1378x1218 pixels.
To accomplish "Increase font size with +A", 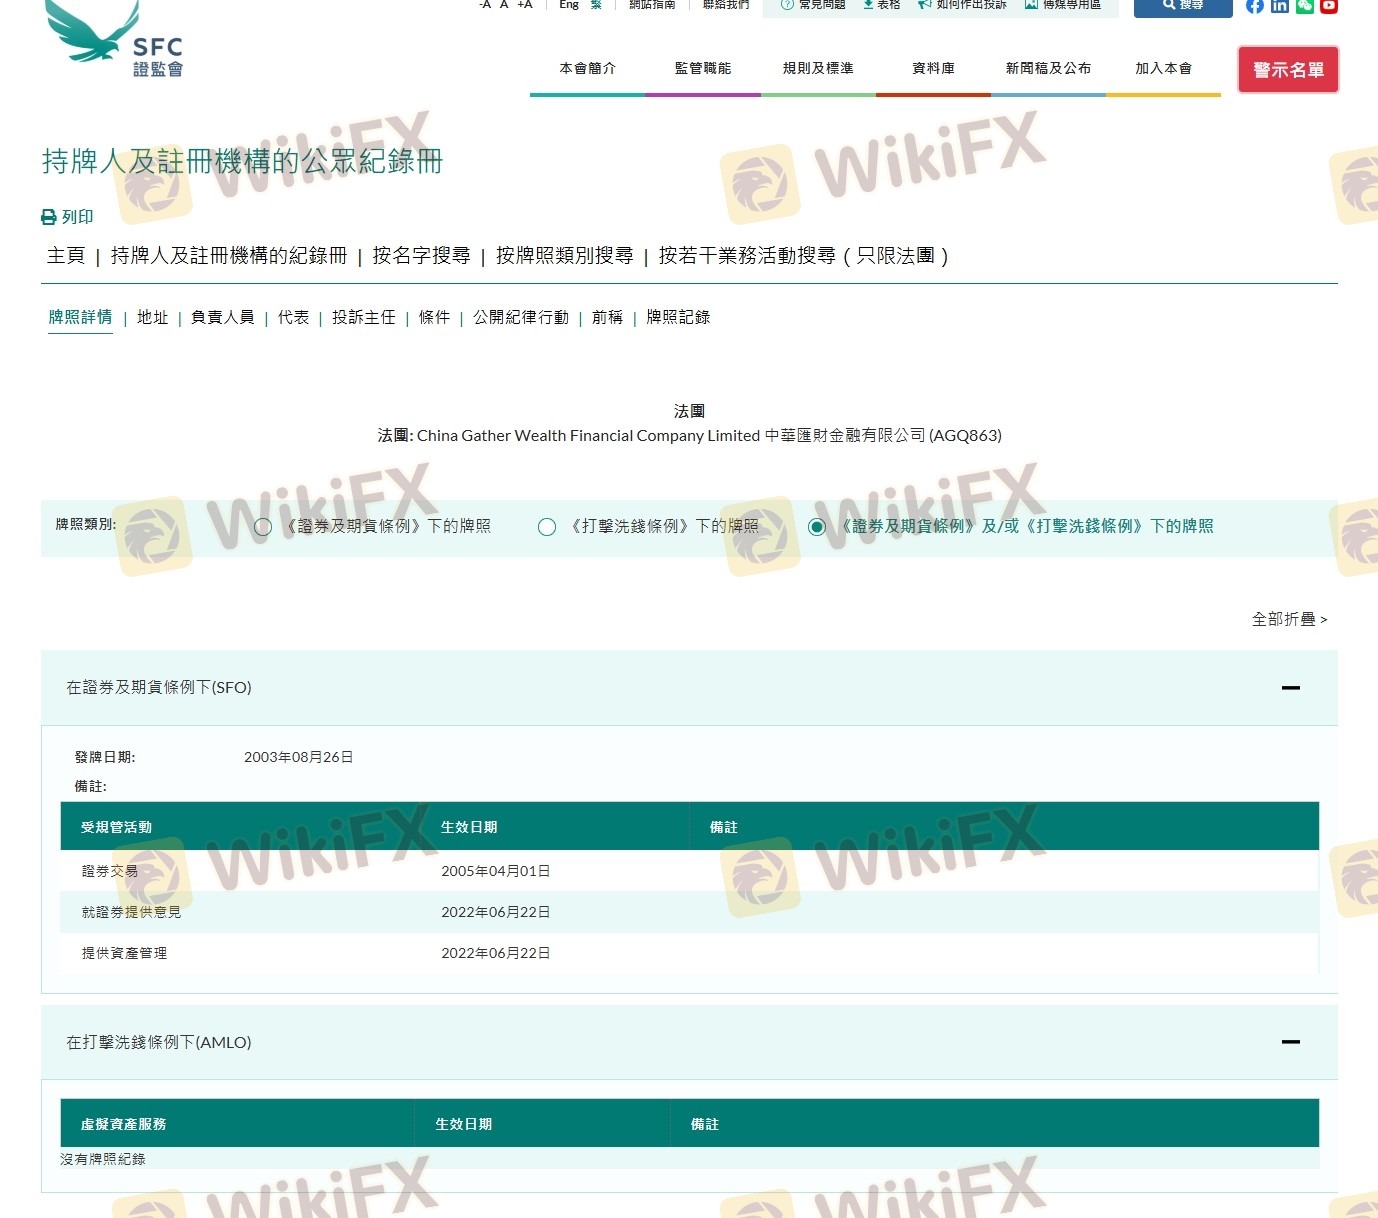I will tap(525, 5).
